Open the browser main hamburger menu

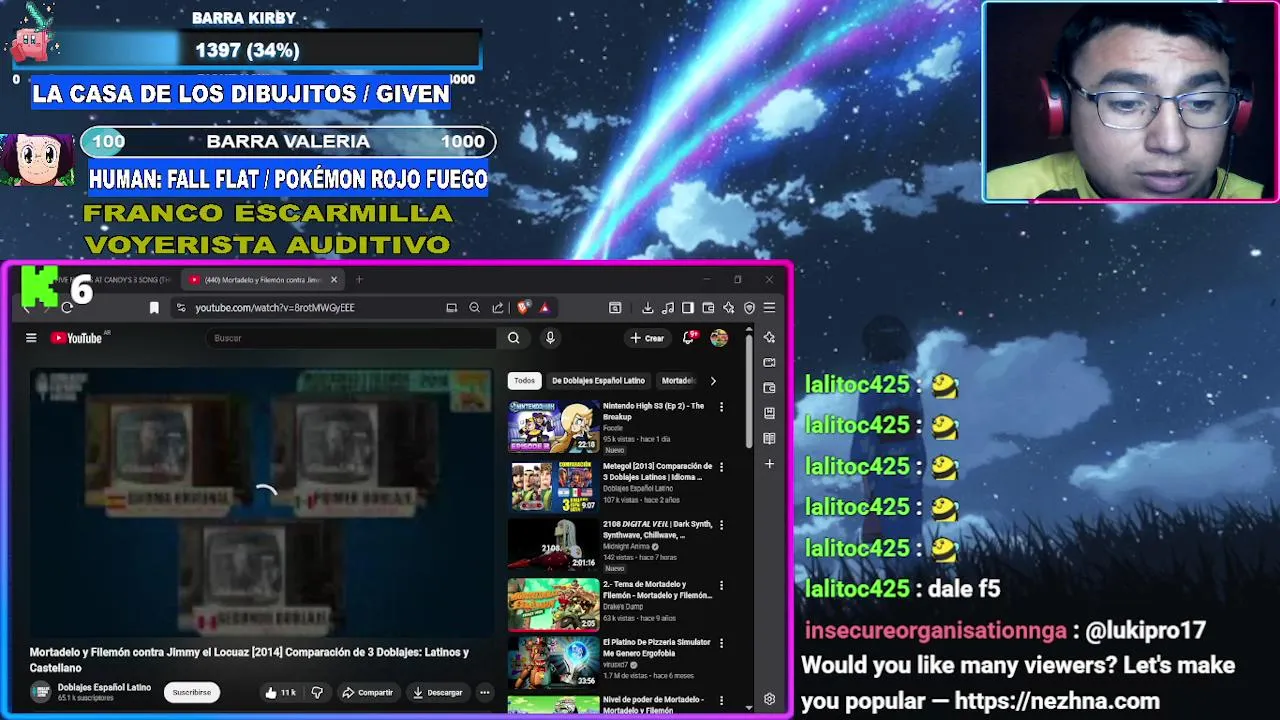click(x=769, y=308)
